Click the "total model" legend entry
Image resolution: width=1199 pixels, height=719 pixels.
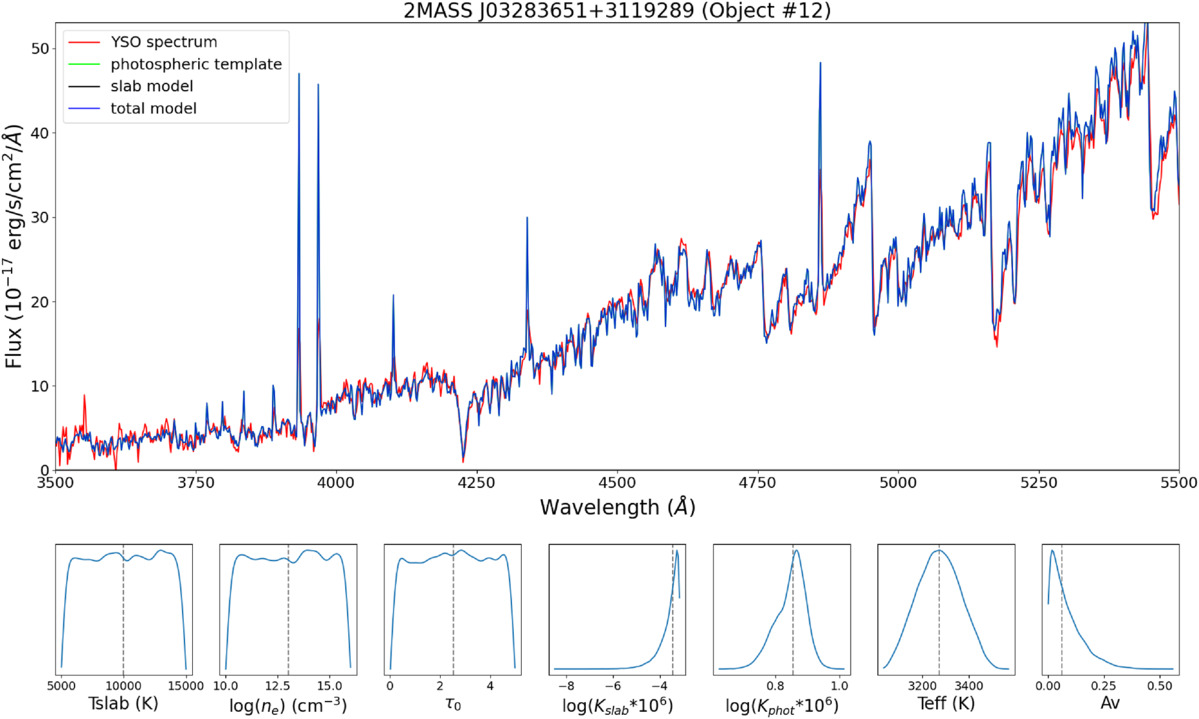click(x=154, y=109)
